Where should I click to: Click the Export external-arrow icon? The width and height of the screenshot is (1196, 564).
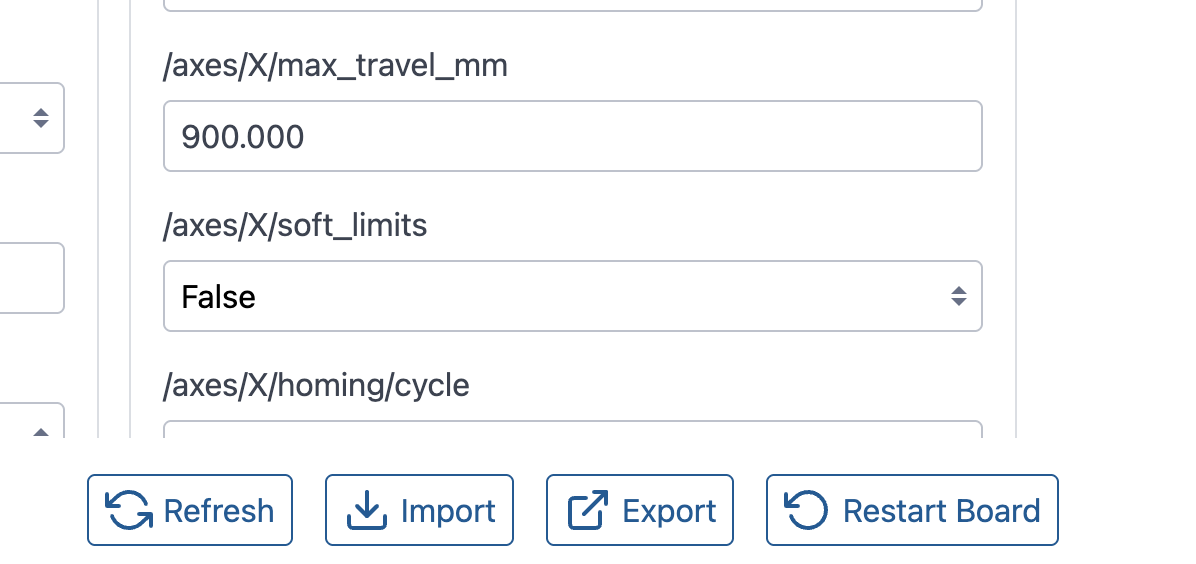588,511
